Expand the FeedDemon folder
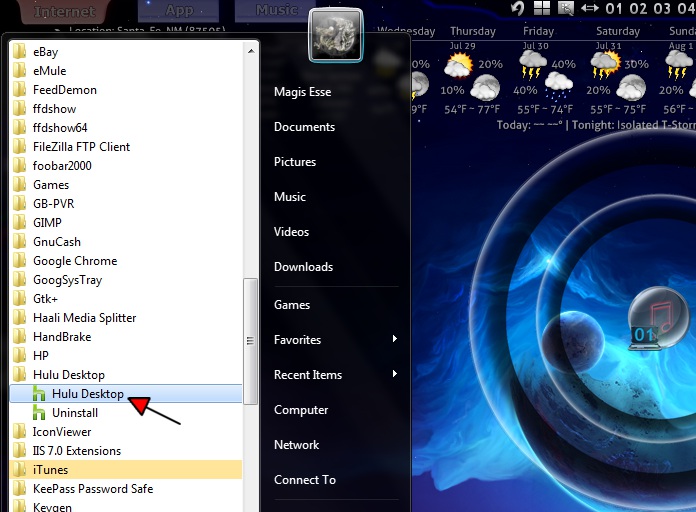 (126, 90)
